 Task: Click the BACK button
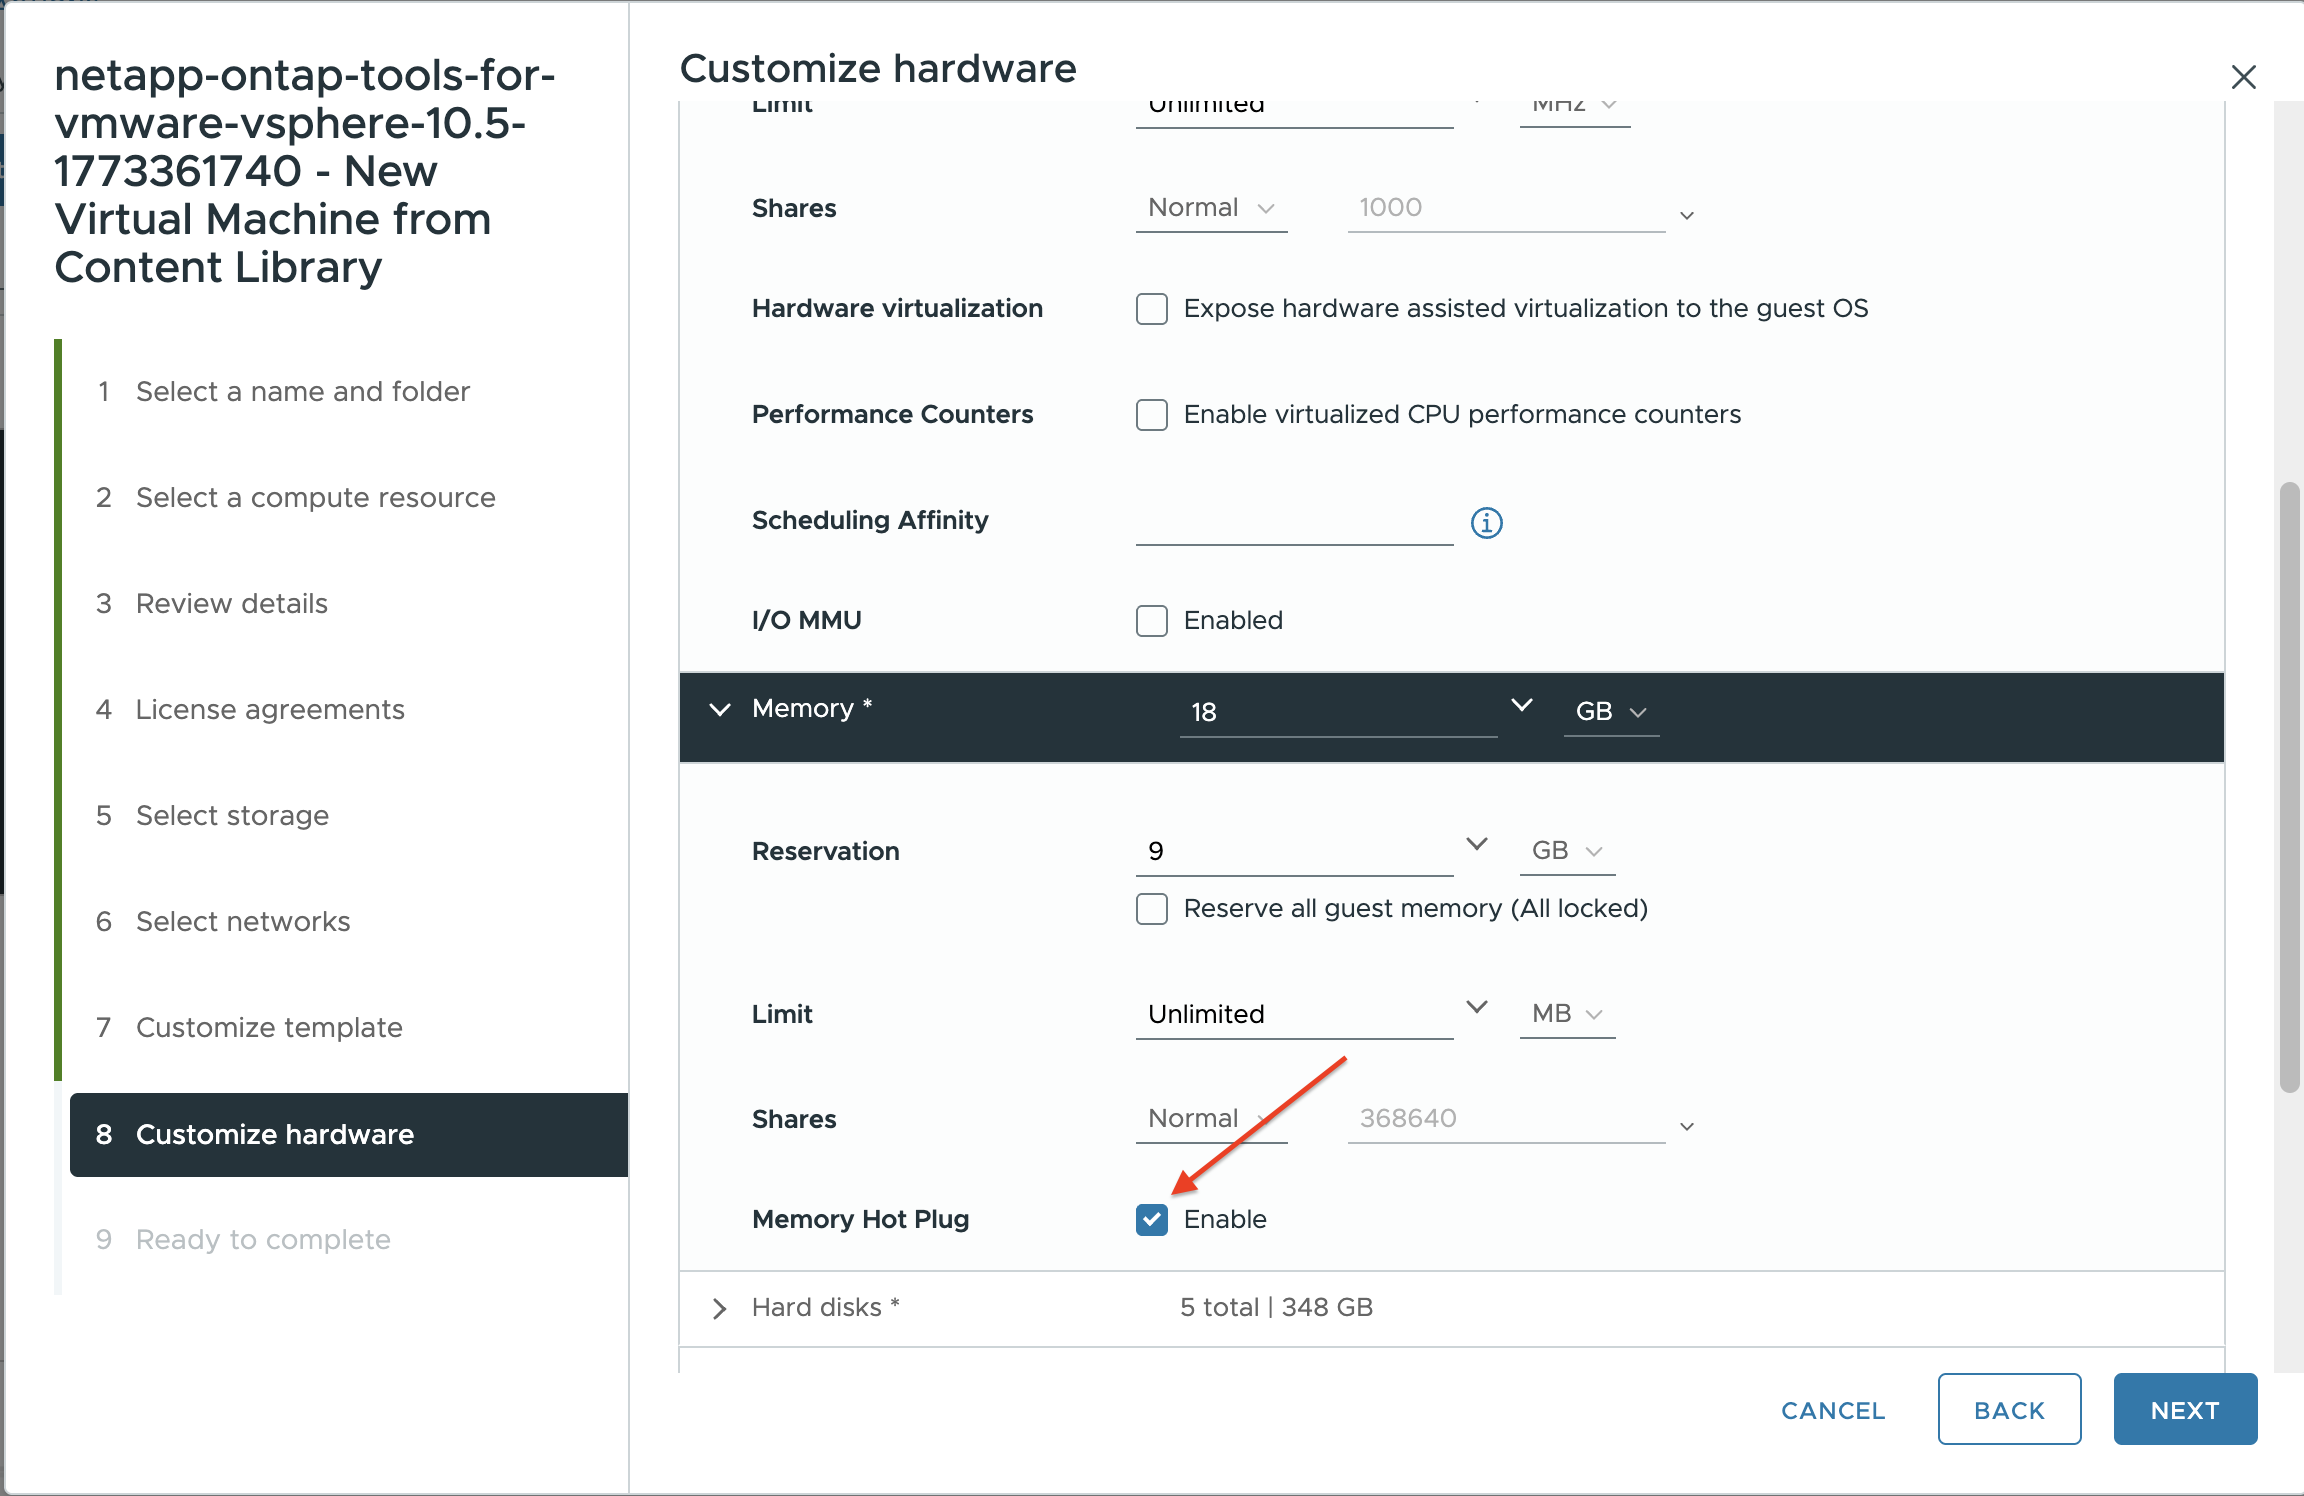[2008, 1410]
